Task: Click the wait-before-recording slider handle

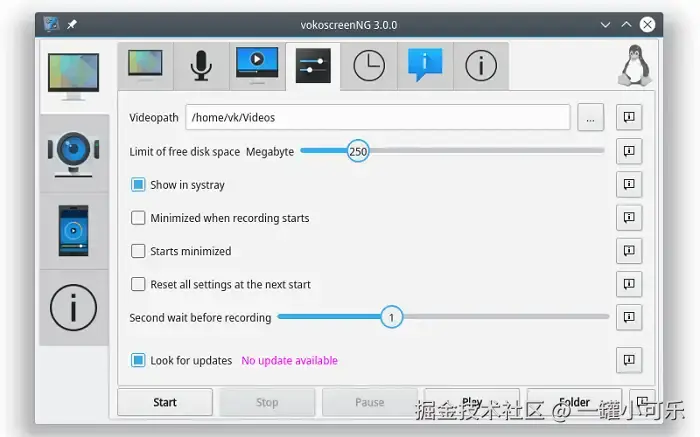Action: pos(392,317)
